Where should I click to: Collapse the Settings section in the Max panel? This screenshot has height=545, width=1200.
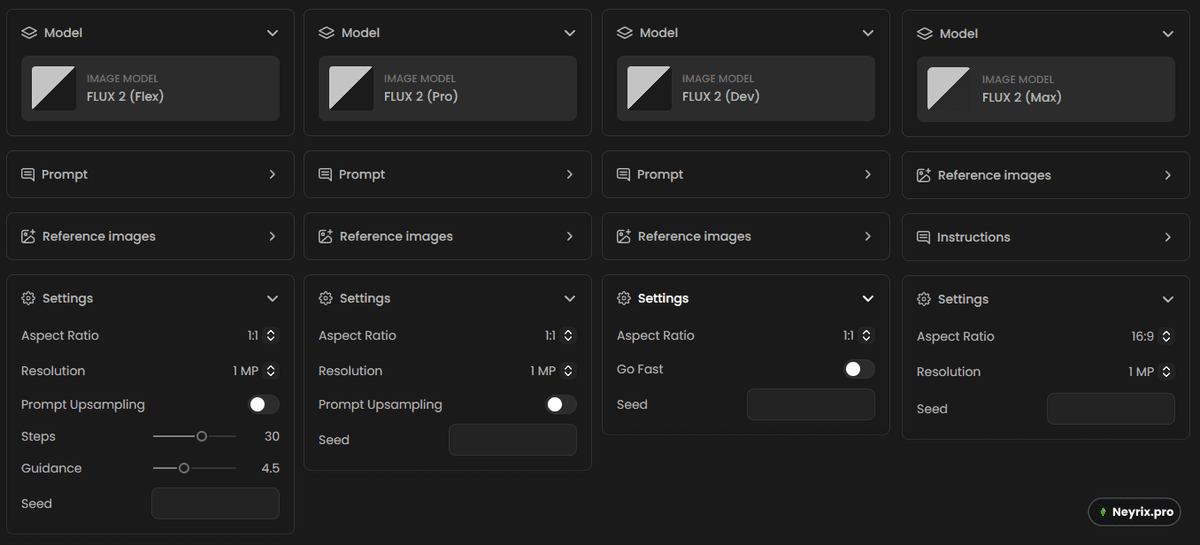(1168, 299)
